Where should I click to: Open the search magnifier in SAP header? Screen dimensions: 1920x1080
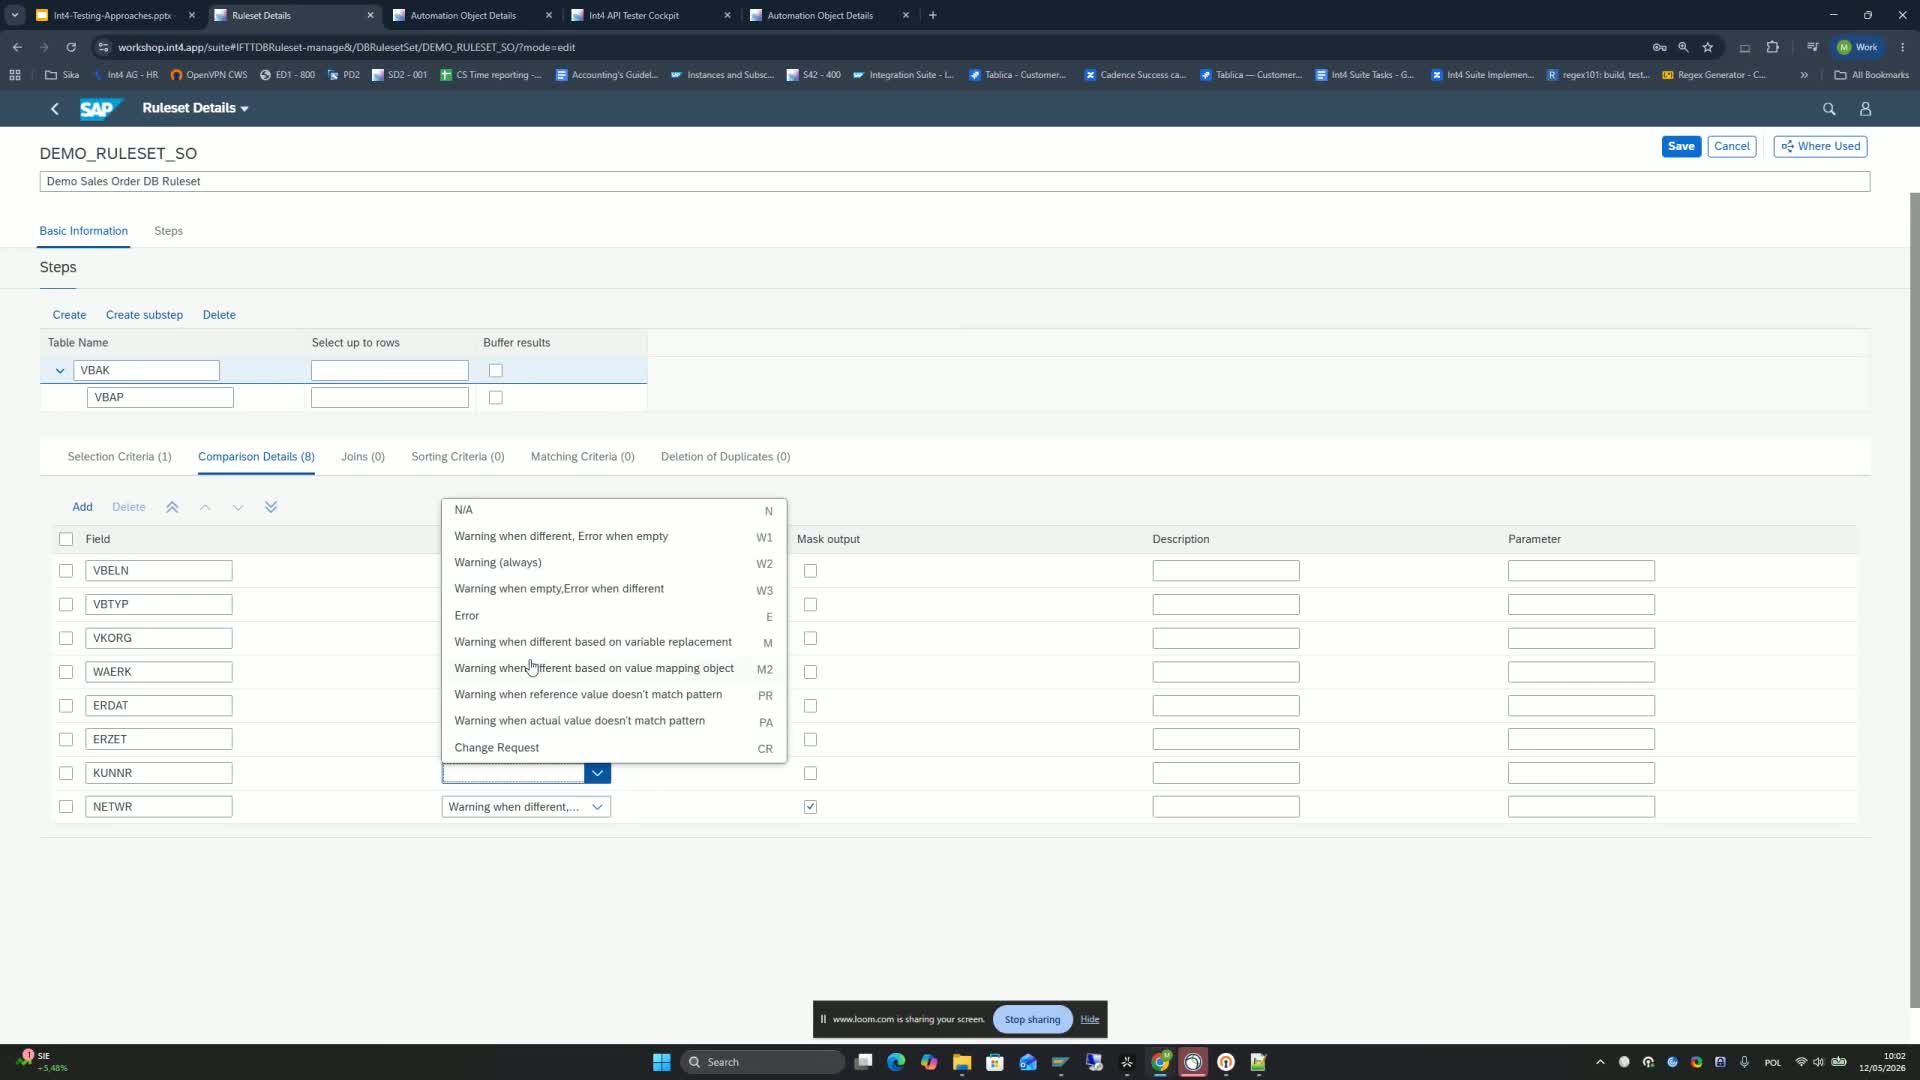(1829, 109)
